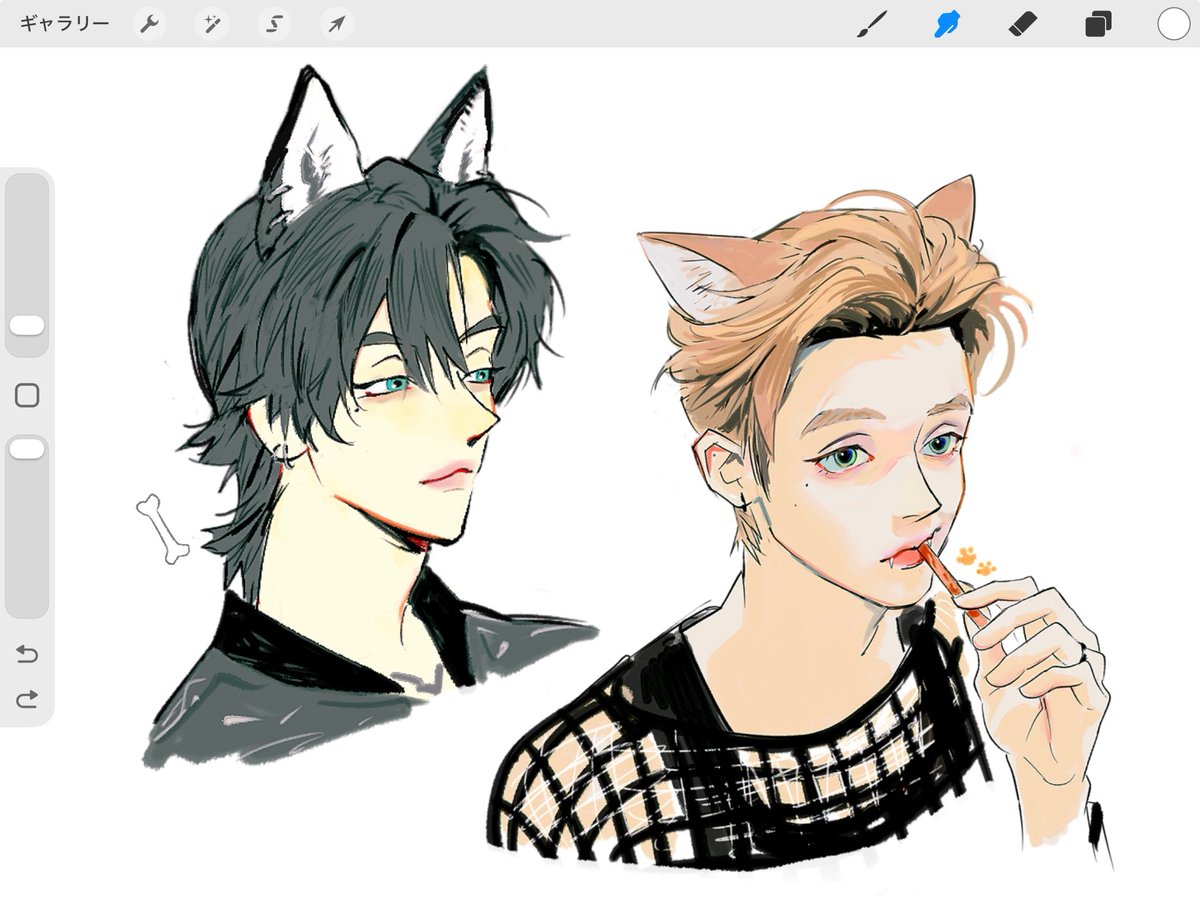Viewport: 1200px width, 900px height.
Task: Select the Transform arrow tool
Action: 337,23
